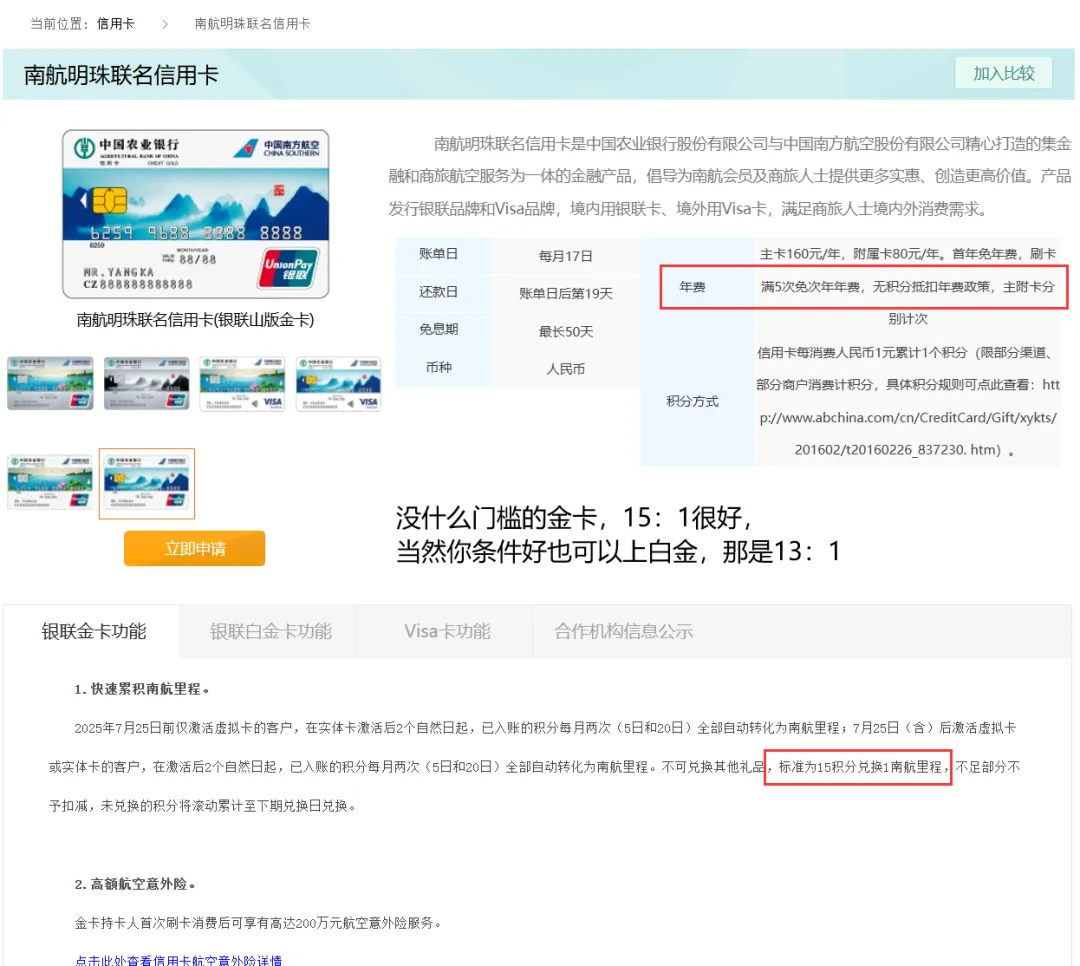
Task: Select the first thumbnail in second row
Action: 50,482
